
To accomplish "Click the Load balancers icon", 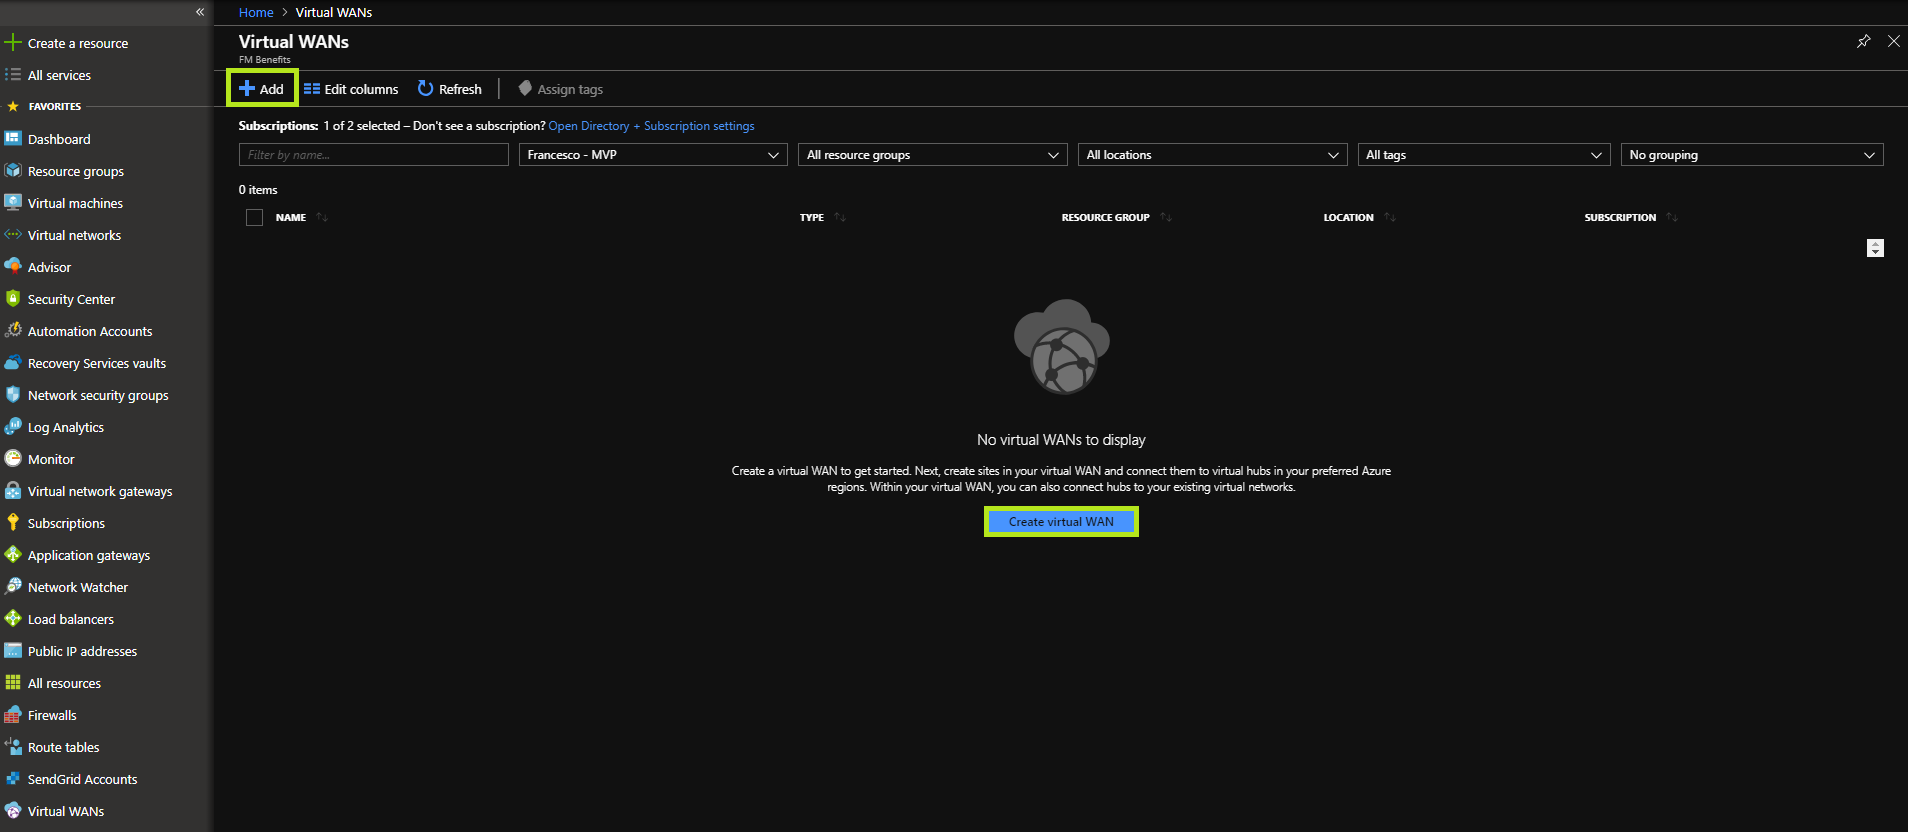I will [13, 619].
